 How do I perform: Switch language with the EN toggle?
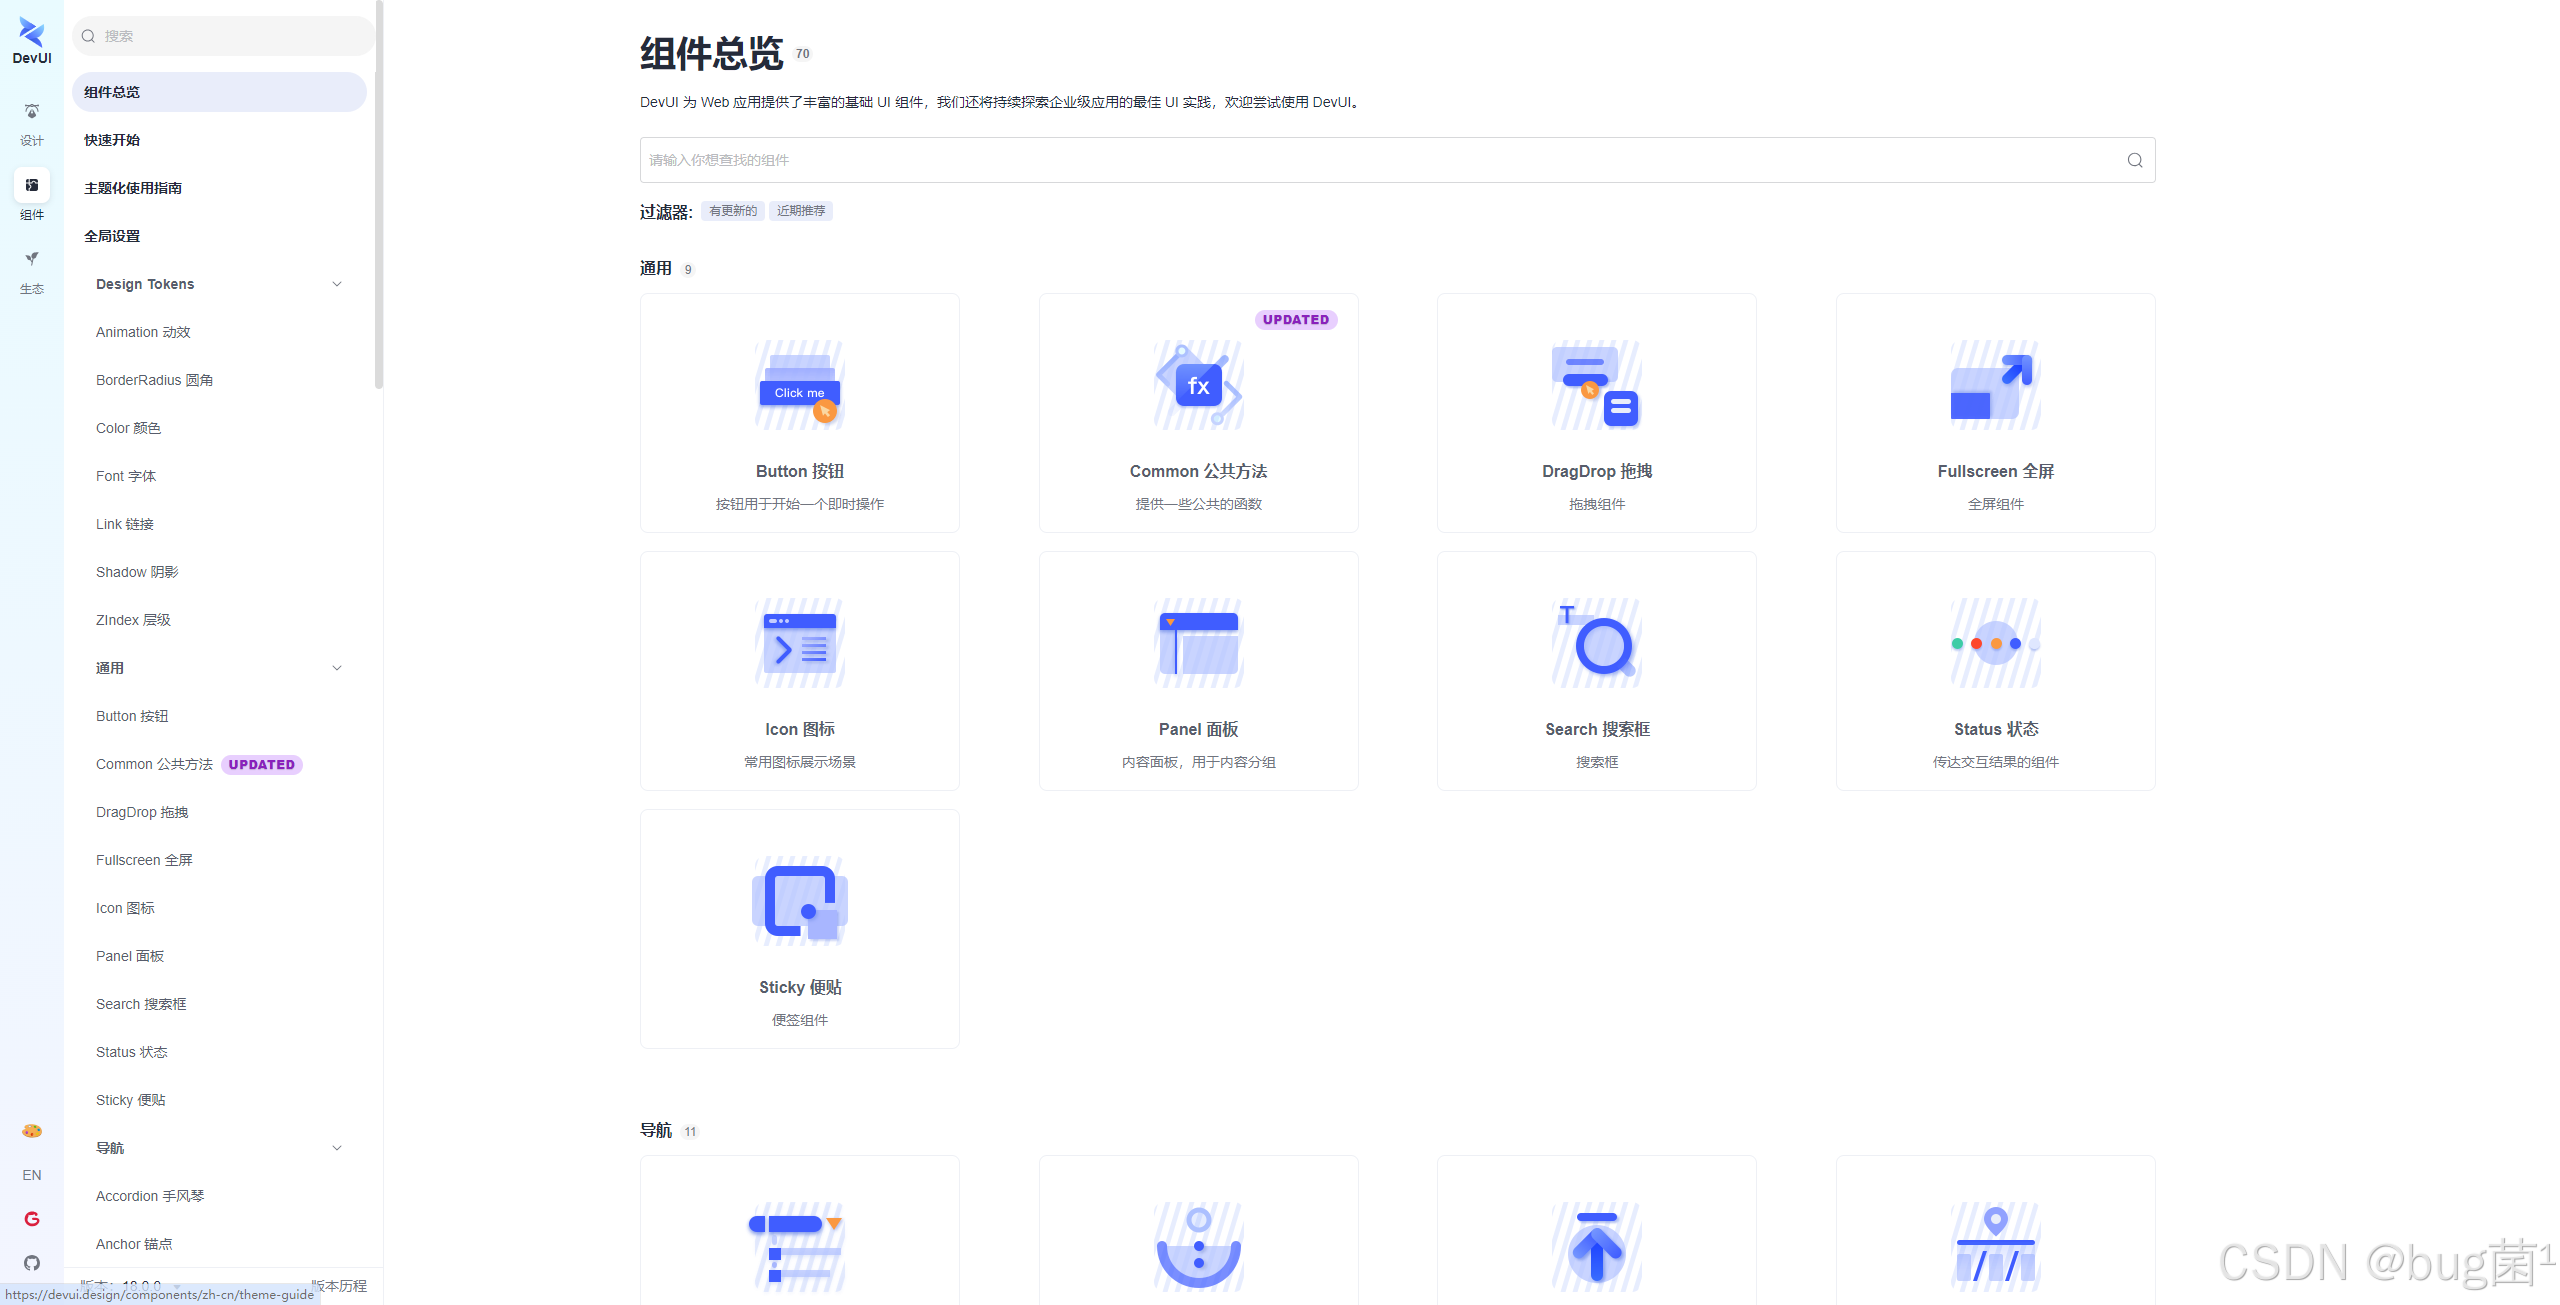click(x=32, y=1175)
